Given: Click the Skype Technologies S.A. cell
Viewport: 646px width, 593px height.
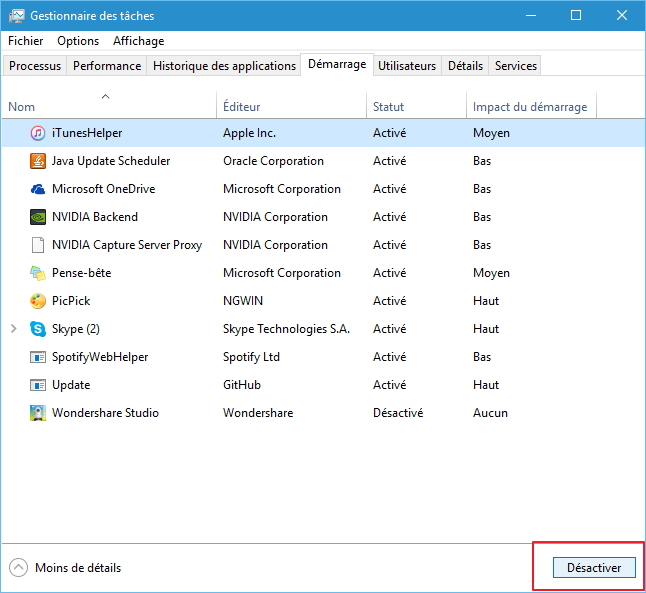Looking at the screenshot, I should pos(286,329).
